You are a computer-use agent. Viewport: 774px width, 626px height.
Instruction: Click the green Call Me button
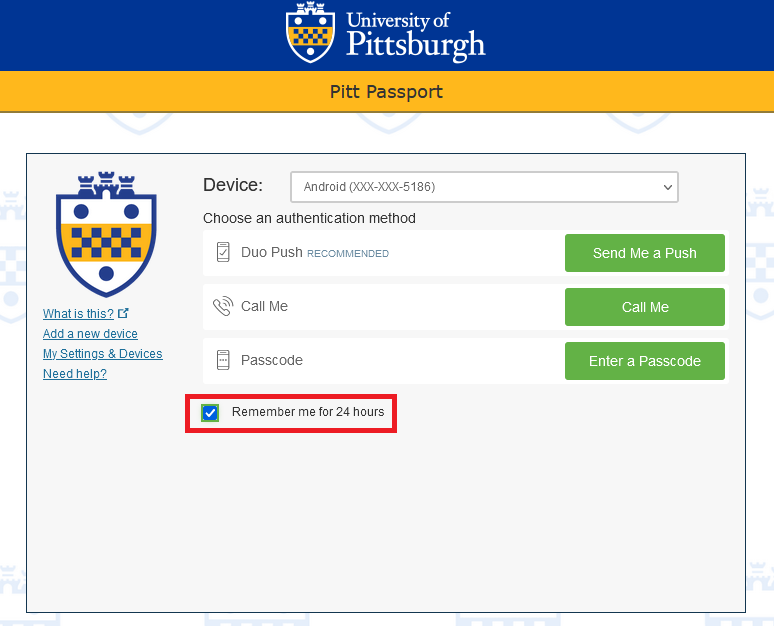pyautogui.click(x=645, y=307)
